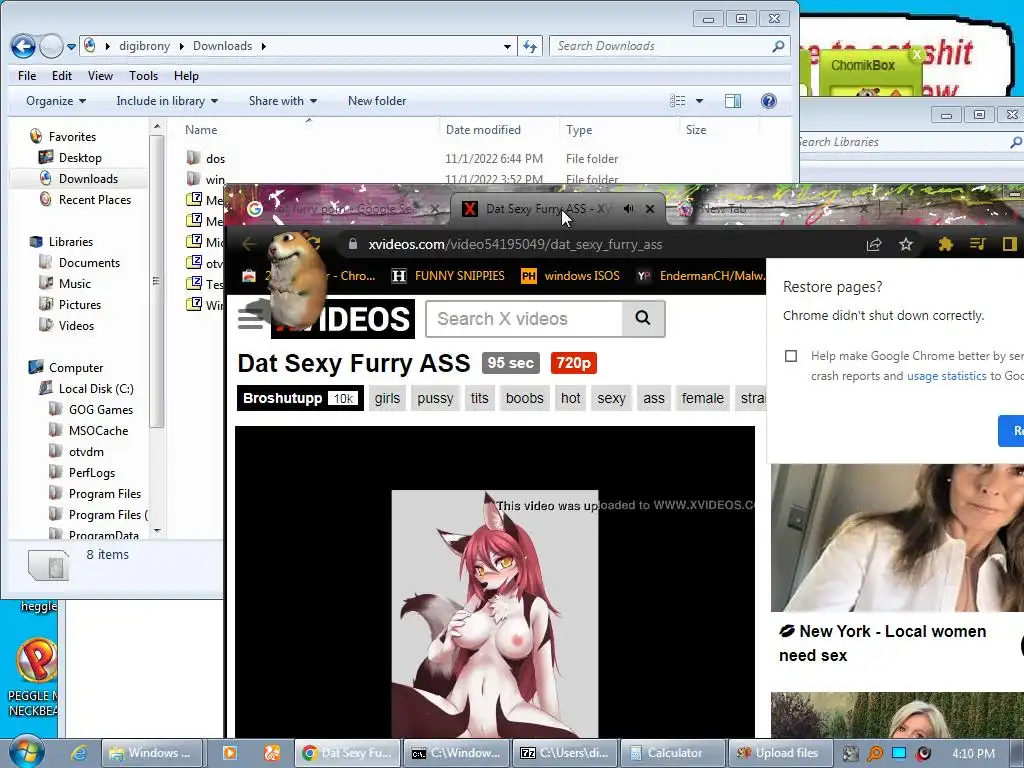Switch to Calculator in taskbar
The width and height of the screenshot is (1024, 768).
click(673, 753)
